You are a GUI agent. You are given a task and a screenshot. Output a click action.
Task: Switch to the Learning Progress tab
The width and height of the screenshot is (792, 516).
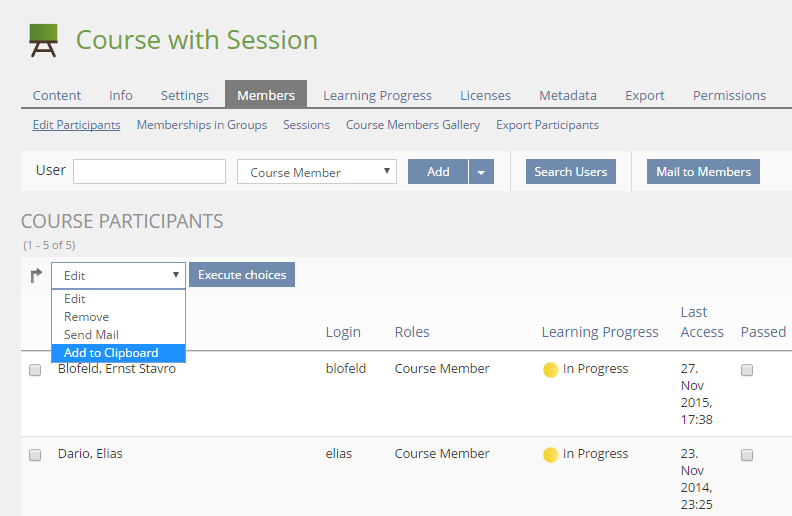377,96
